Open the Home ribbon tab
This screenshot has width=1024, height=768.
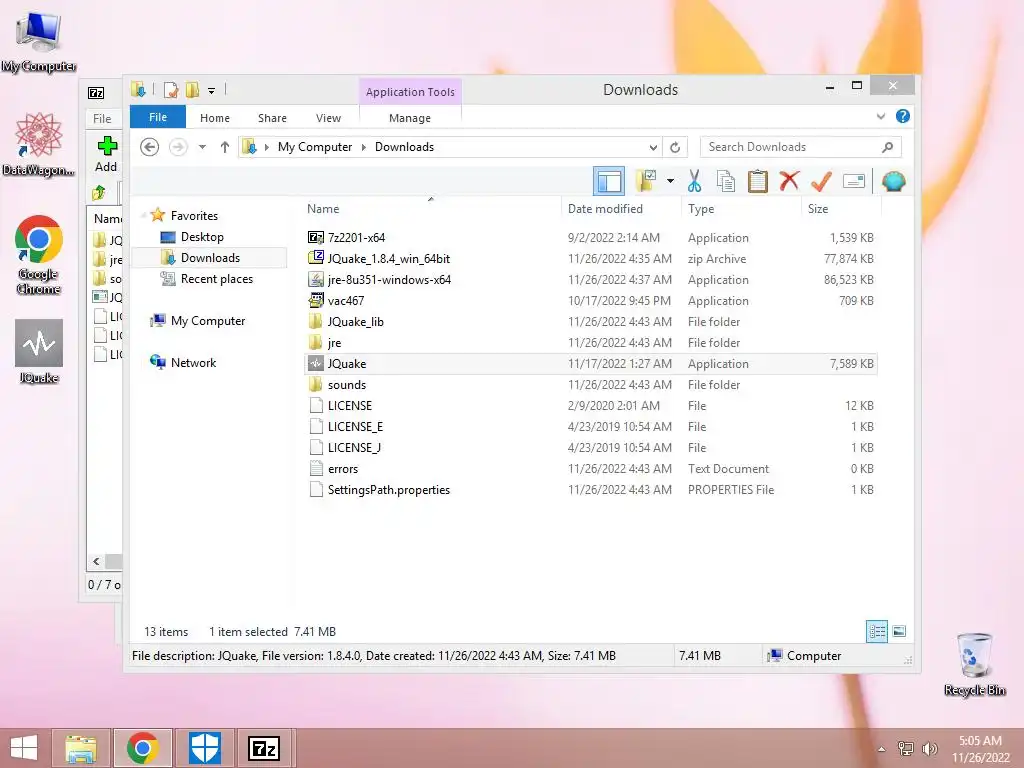pos(215,118)
